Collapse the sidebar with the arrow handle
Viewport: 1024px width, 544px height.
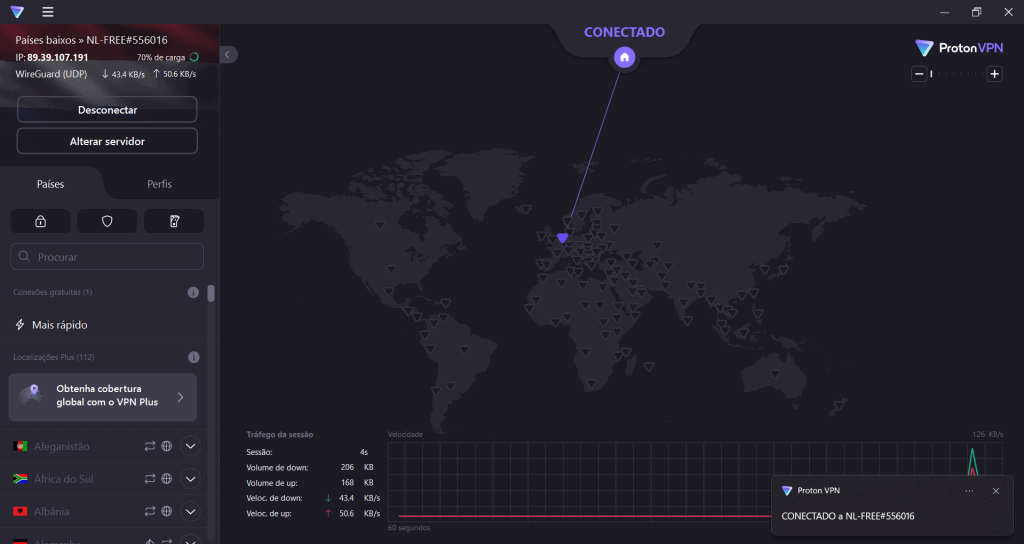pos(228,54)
